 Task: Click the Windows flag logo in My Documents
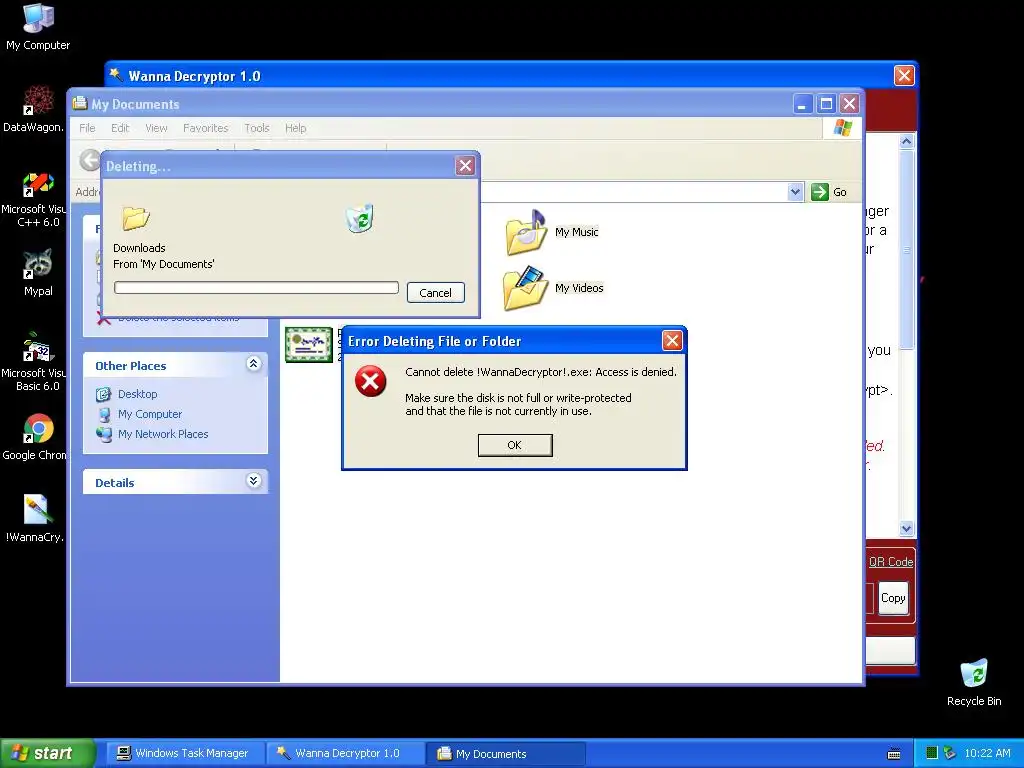(x=842, y=128)
